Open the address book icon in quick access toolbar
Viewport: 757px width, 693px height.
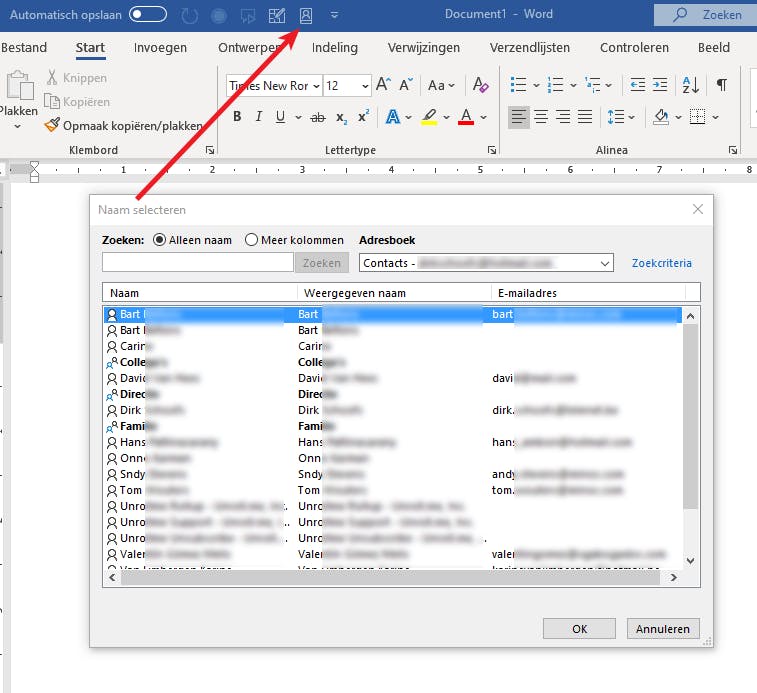[x=306, y=15]
